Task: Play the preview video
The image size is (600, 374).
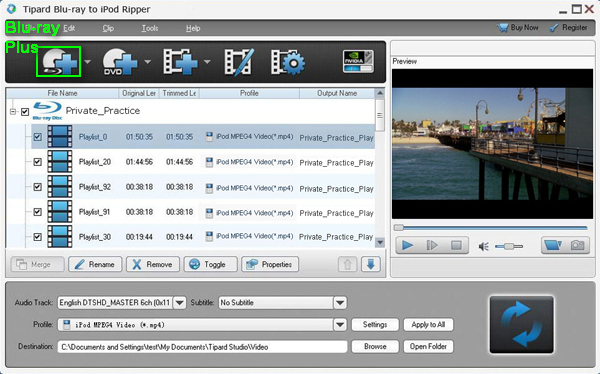Action: (408, 245)
